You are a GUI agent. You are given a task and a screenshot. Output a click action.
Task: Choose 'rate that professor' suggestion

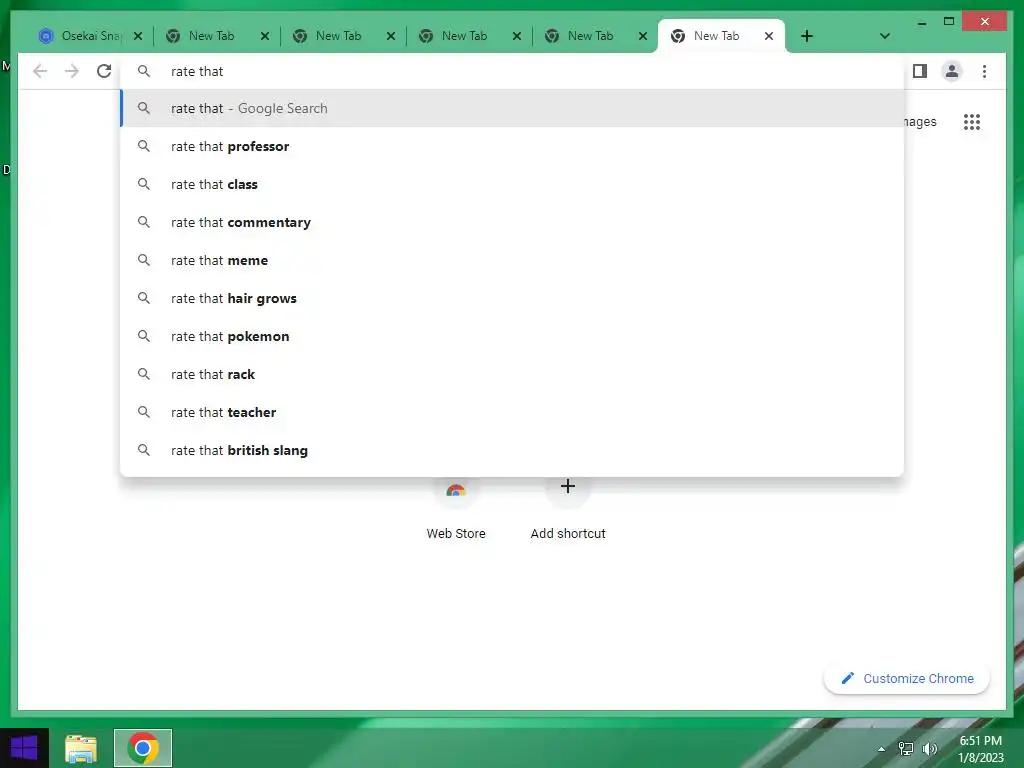tap(512, 146)
